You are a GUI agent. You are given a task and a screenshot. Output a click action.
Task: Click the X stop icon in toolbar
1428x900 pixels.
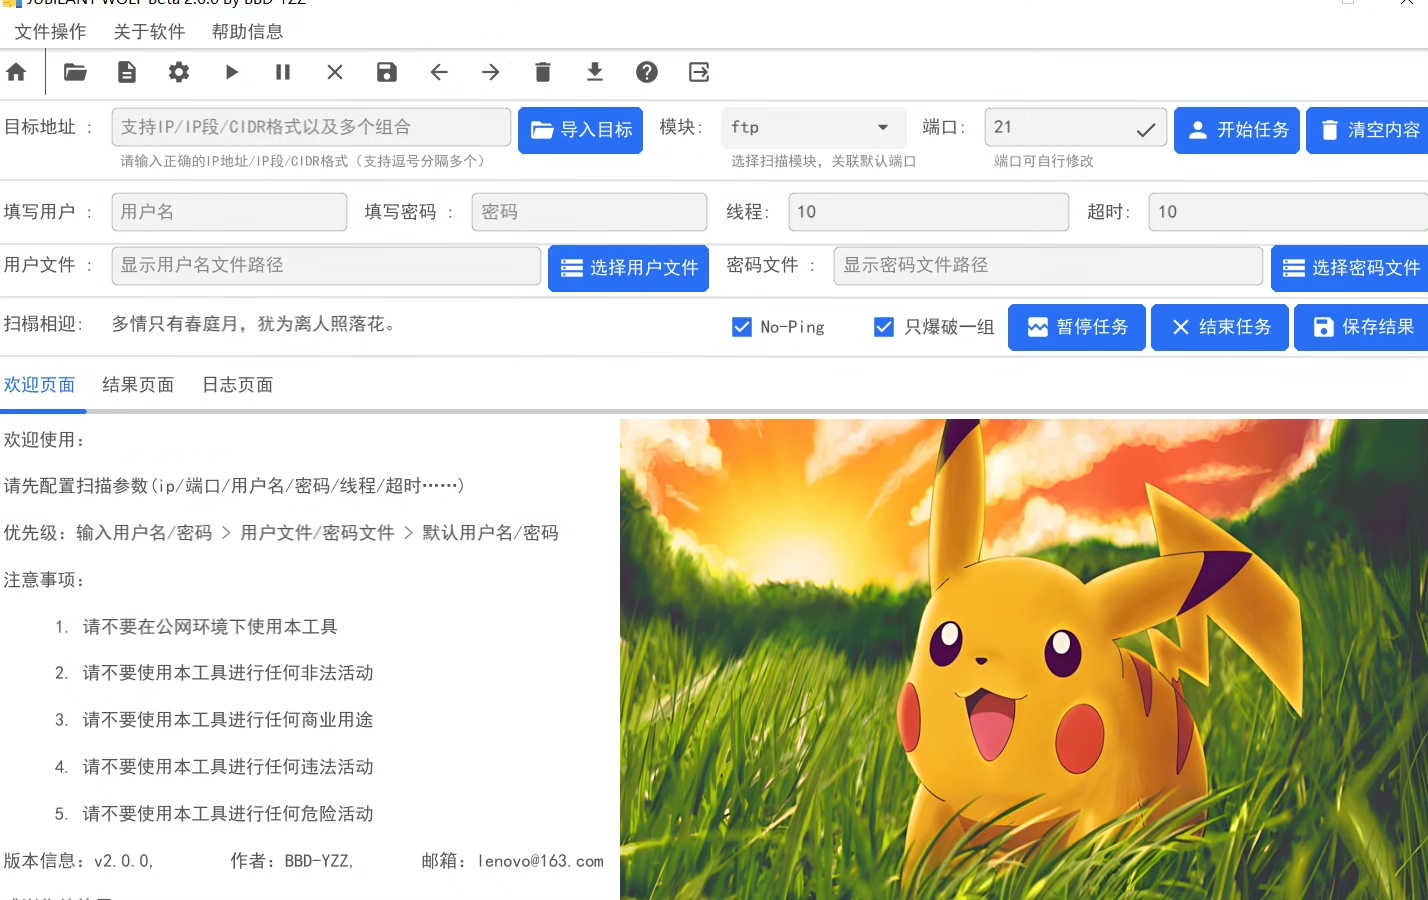point(335,72)
